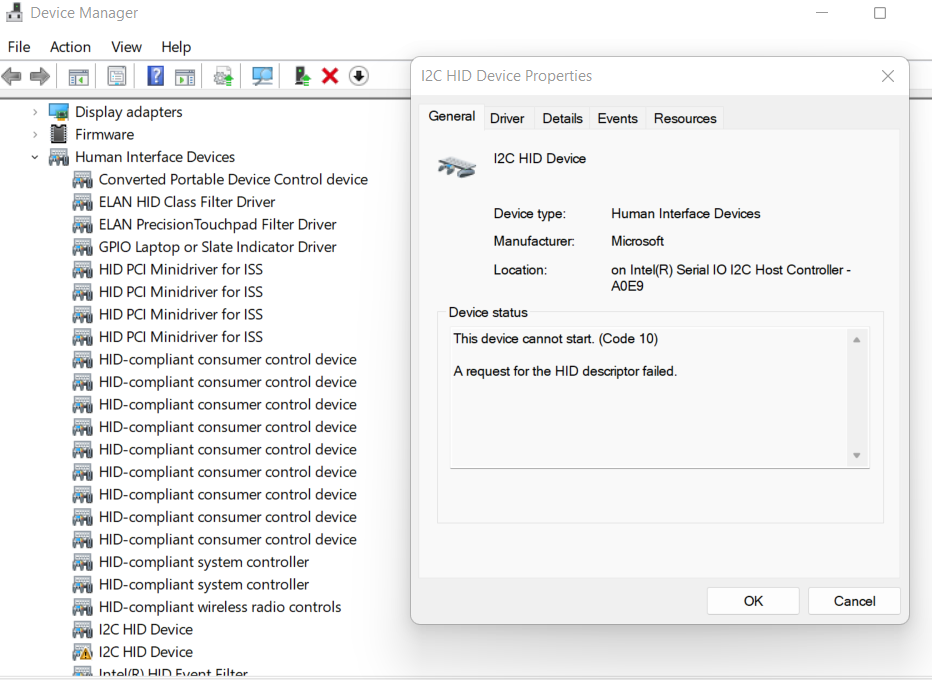Expand the Display adapters category

(35, 111)
